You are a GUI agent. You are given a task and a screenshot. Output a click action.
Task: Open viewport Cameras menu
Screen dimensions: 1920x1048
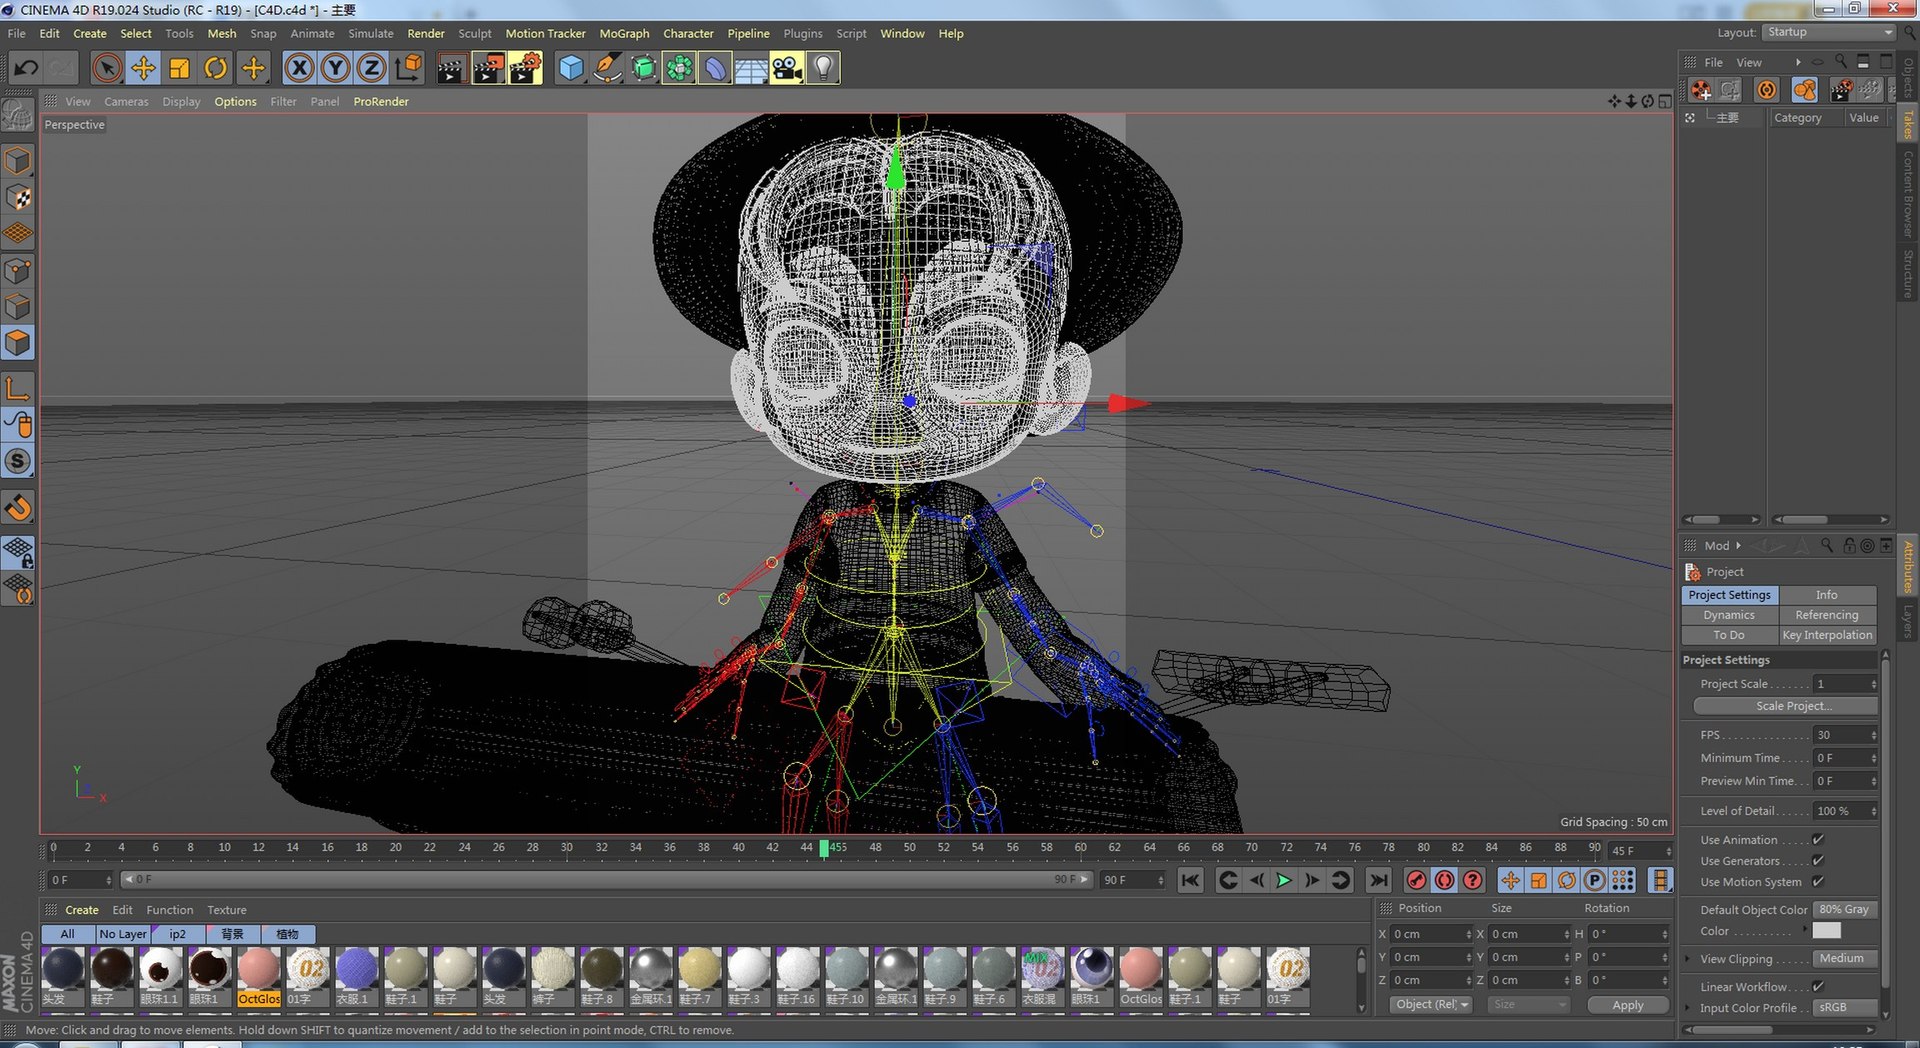coord(126,101)
